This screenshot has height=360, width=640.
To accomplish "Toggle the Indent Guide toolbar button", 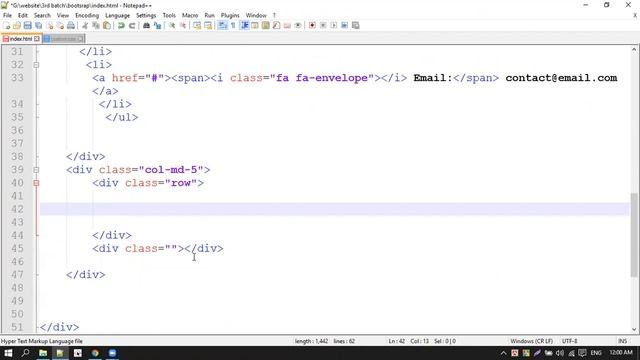I will (x=244, y=25).
